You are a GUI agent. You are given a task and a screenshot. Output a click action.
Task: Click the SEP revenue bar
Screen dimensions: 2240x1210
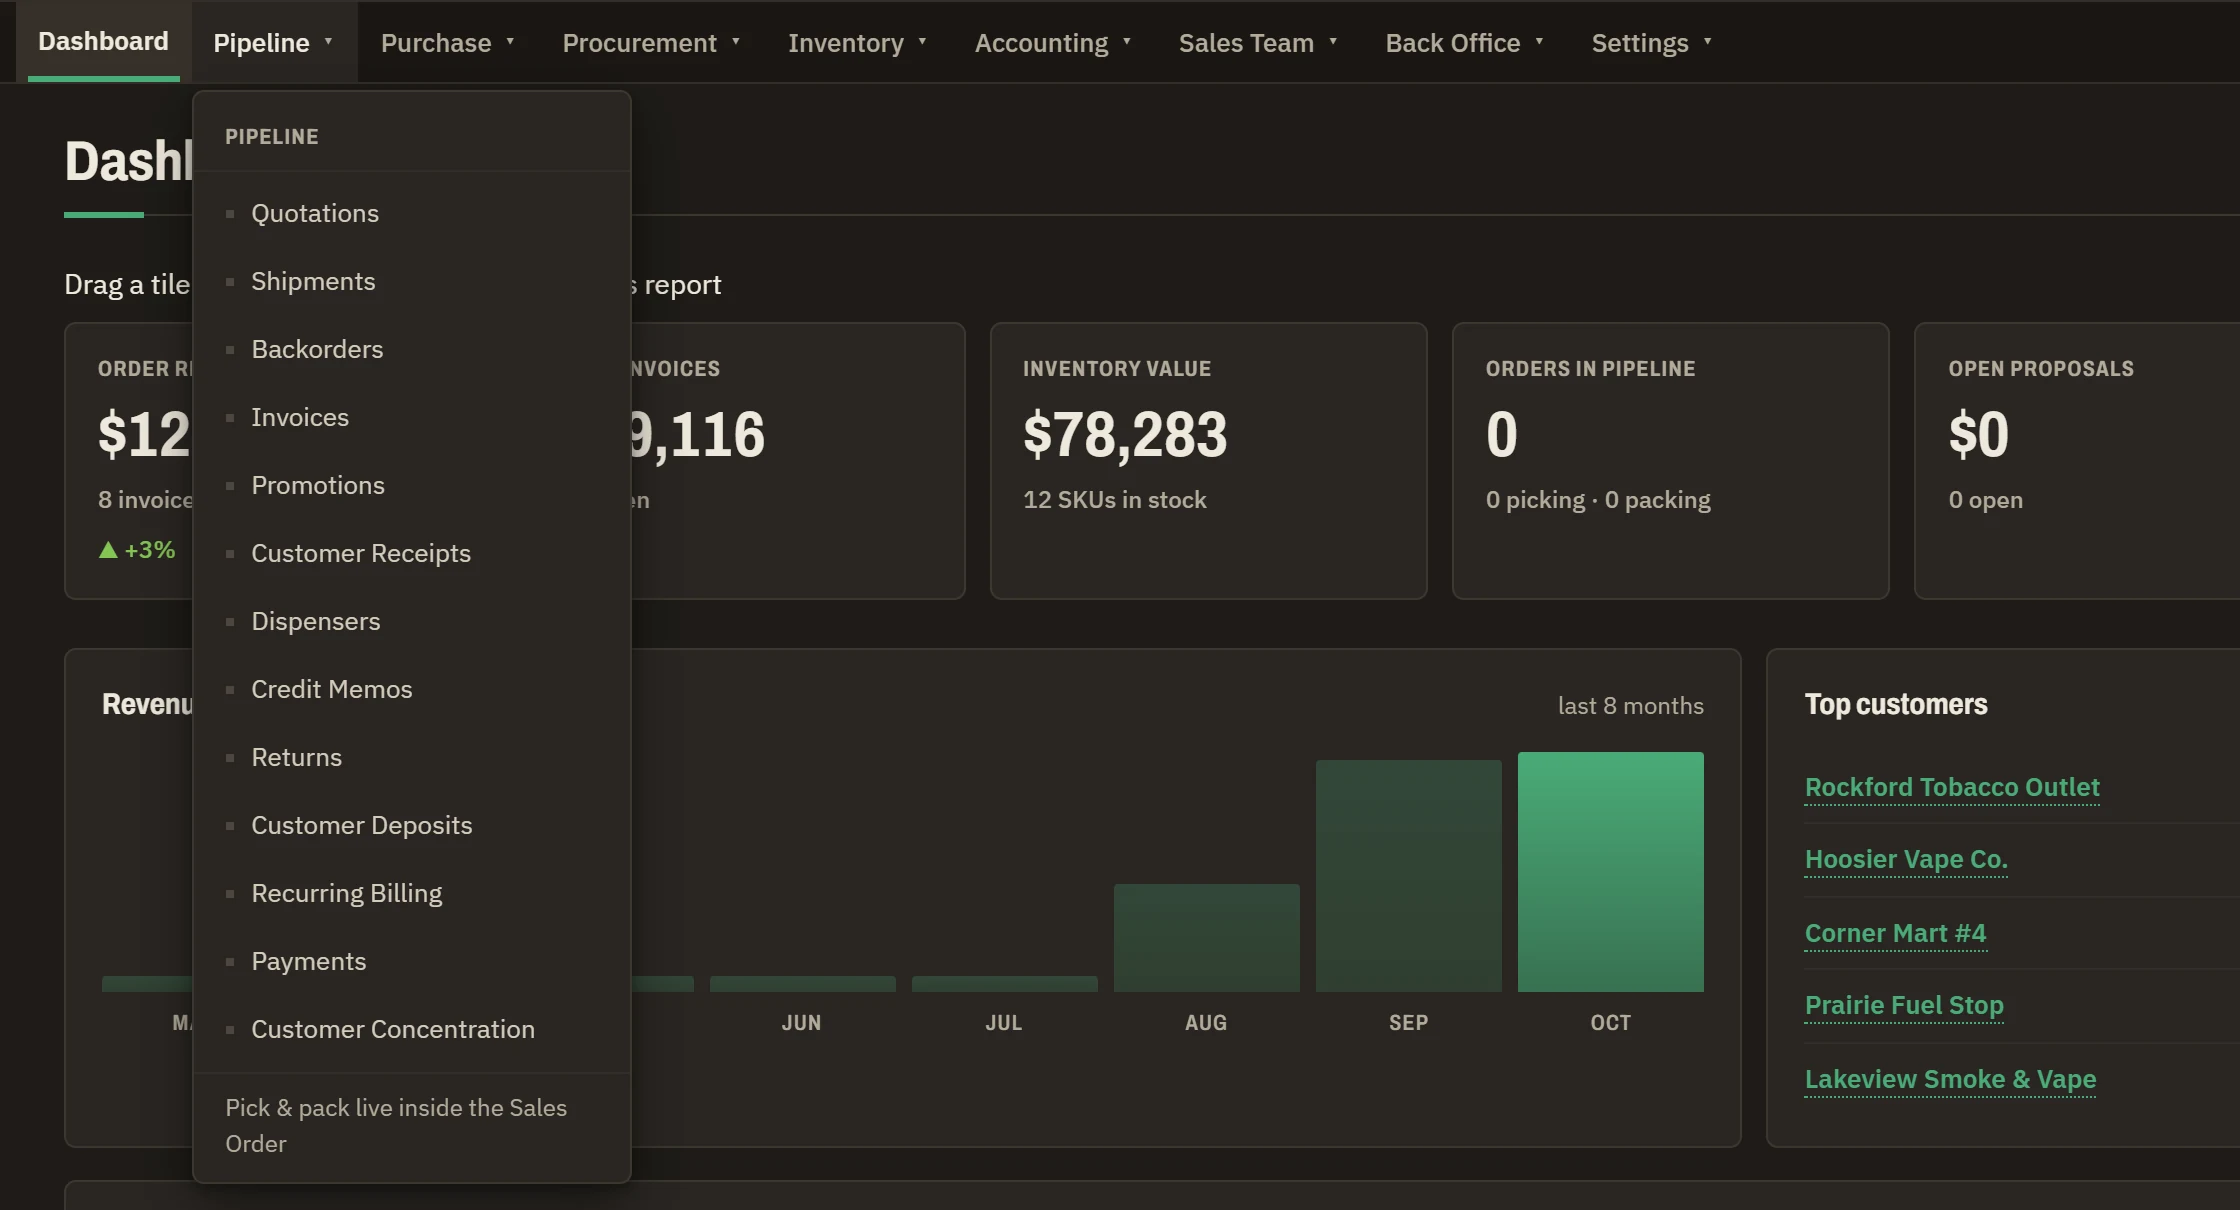(1408, 876)
